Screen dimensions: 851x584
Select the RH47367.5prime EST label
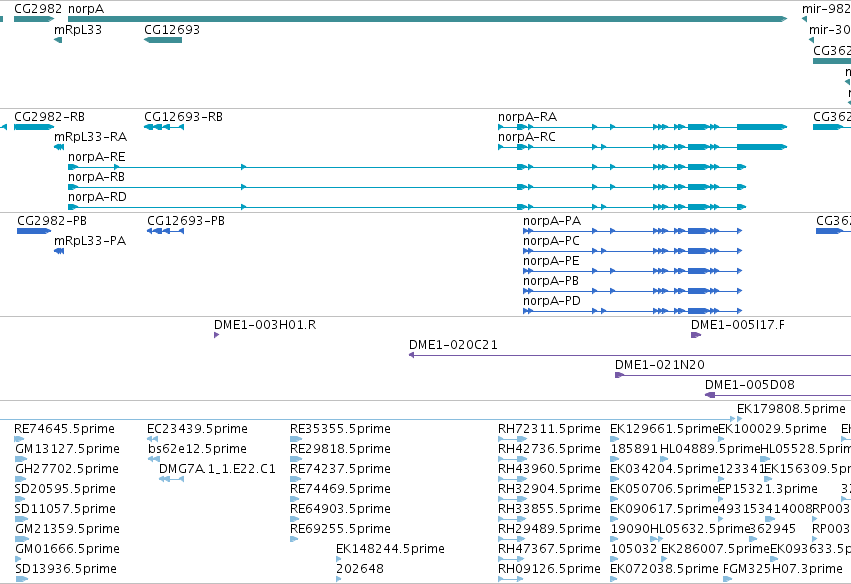(x=549, y=549)
